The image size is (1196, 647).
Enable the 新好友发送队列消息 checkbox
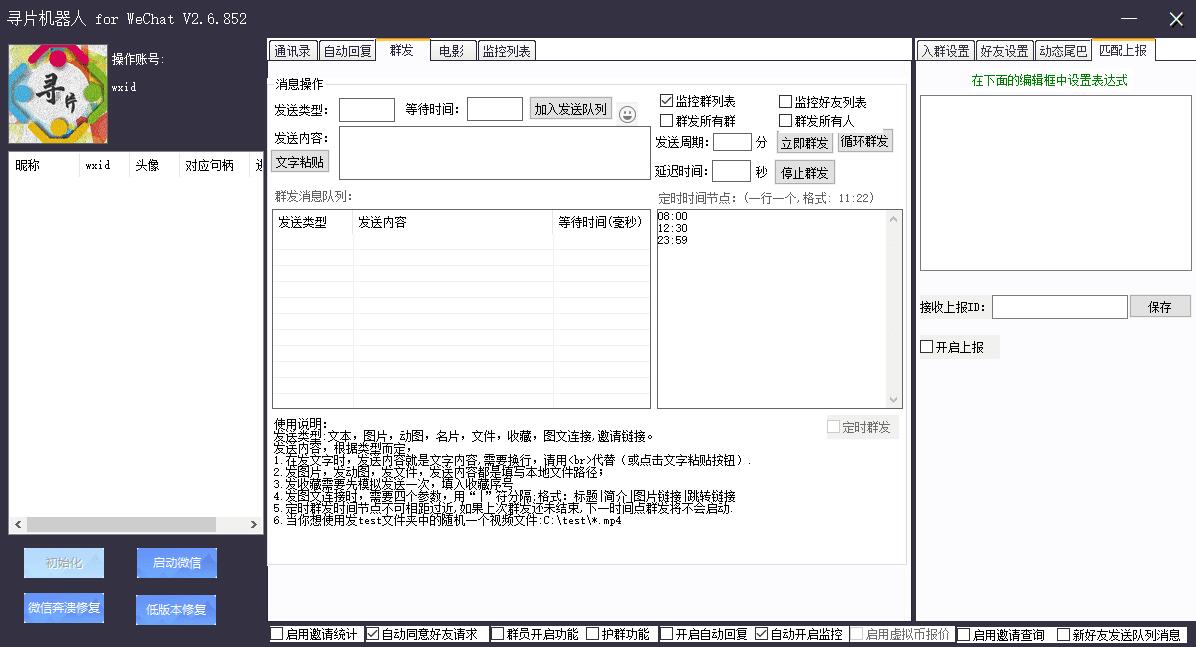tap(1063, 635)
